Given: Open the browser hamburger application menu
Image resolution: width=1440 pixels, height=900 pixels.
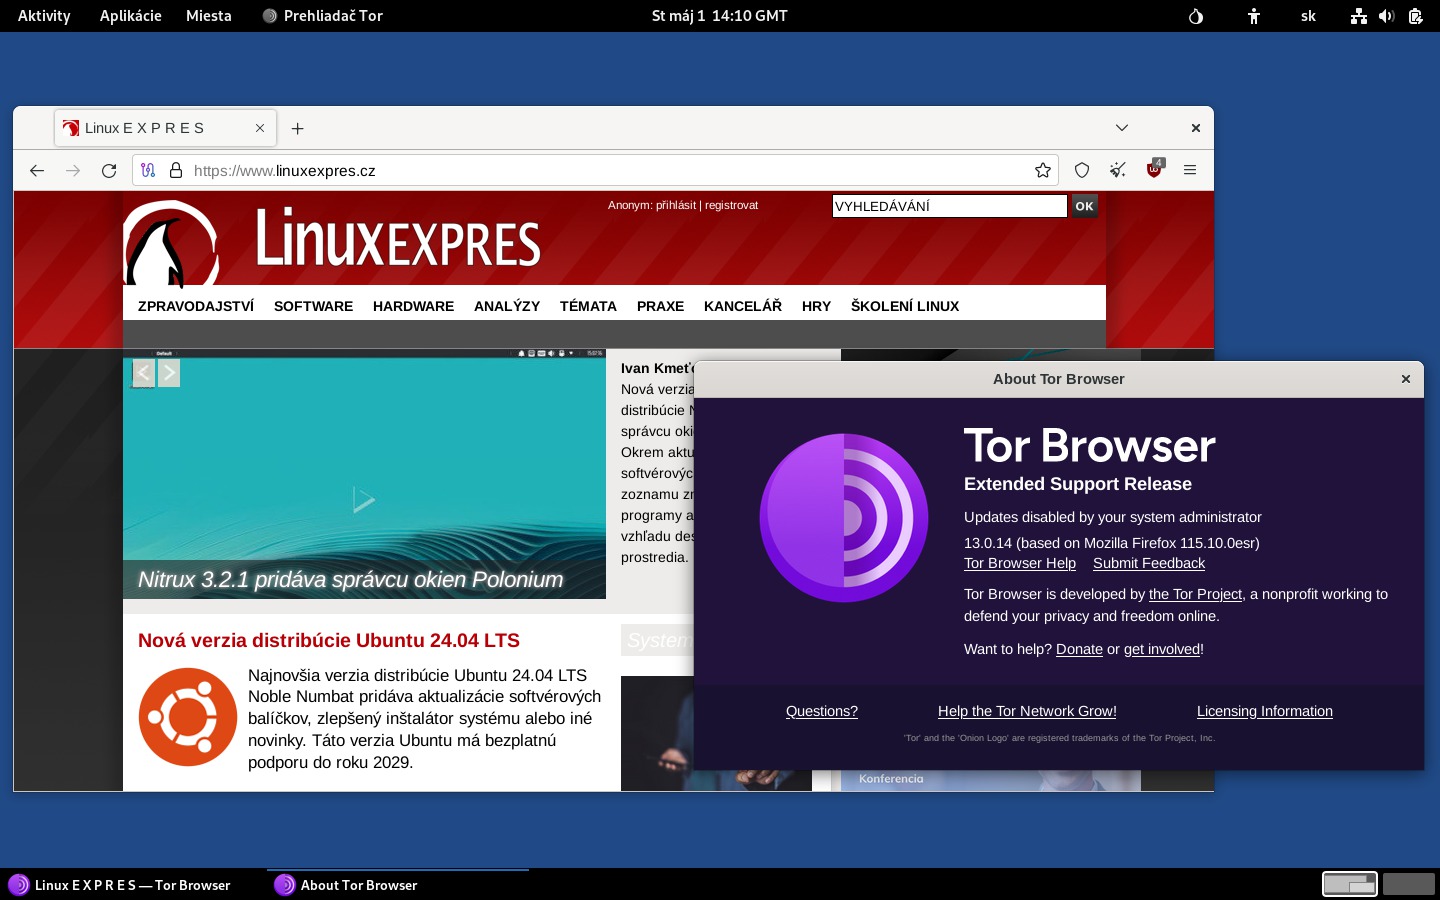Looking at the screenshot, I should click(1190, 171).
